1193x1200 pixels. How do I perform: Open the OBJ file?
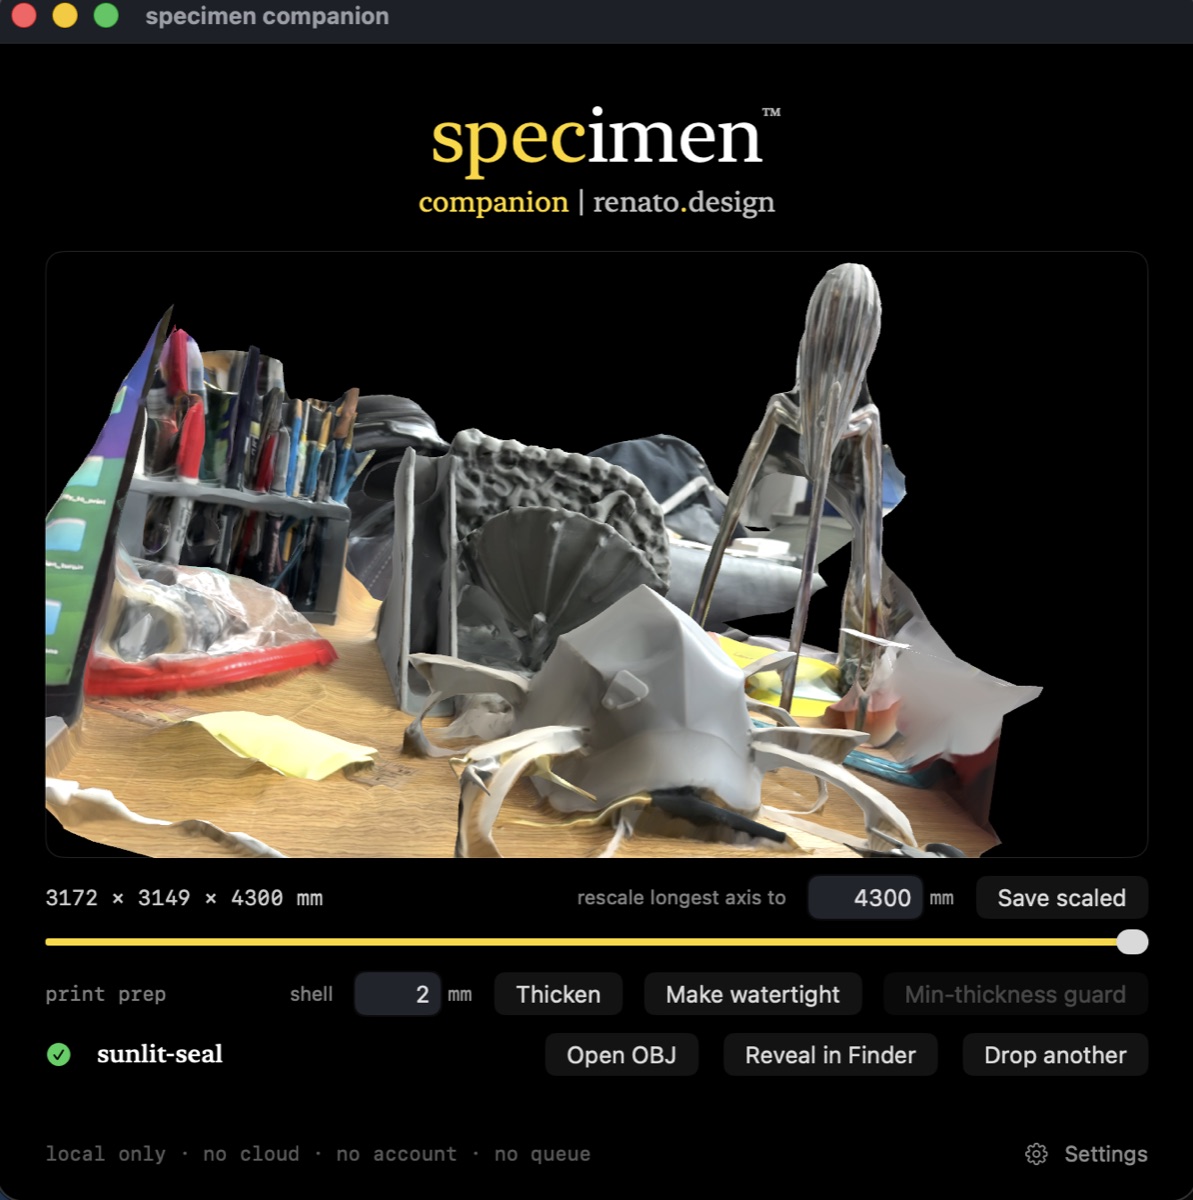pos(621,1055)
